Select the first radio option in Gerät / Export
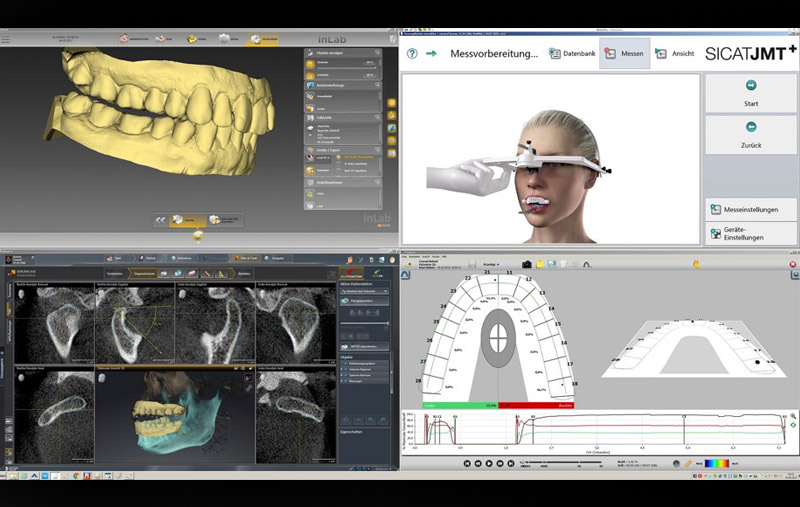Image resolution: width=800 pixels, height=507 pixels. tap(338, 157)
